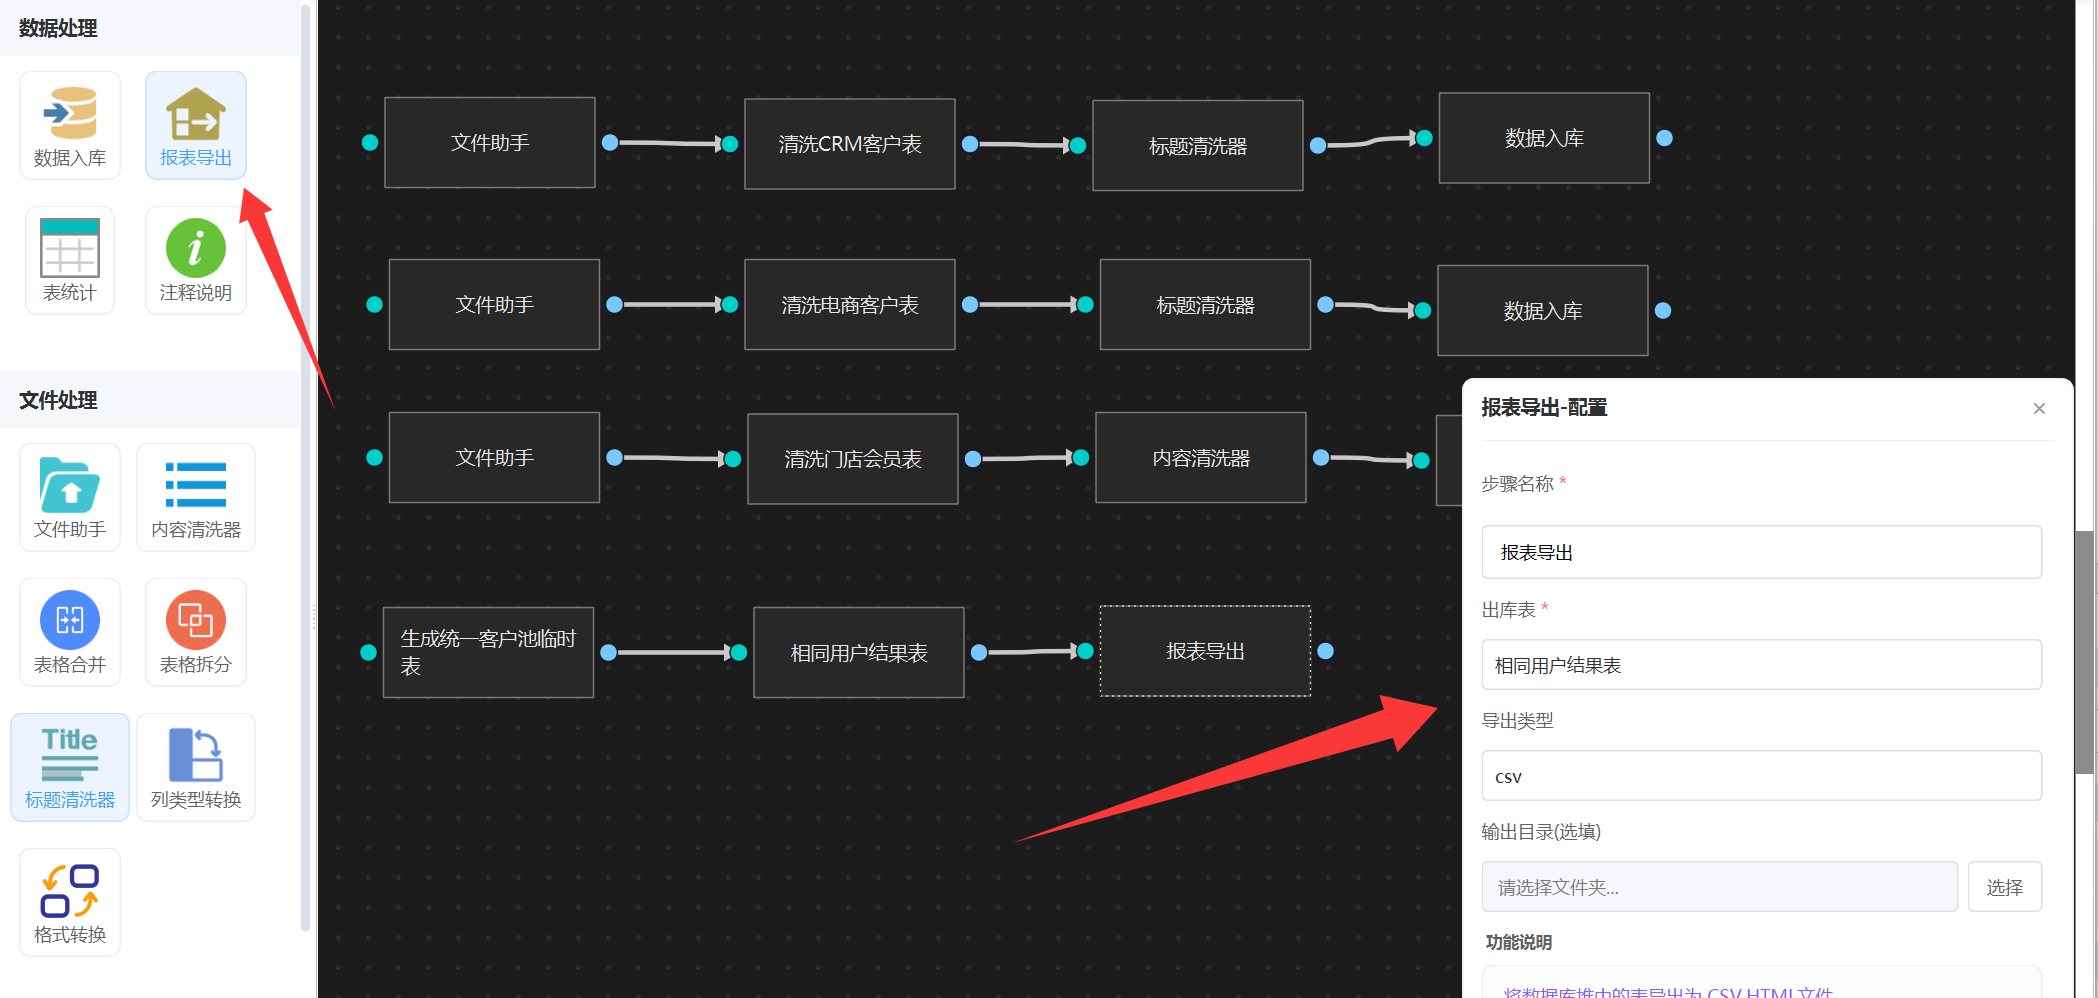Image resolution: width=2098 pixels, height=998 pixels.
Task: Open the 出库表 dropdown showing 相同用户结果表
Action: (x=1761, y=665)
